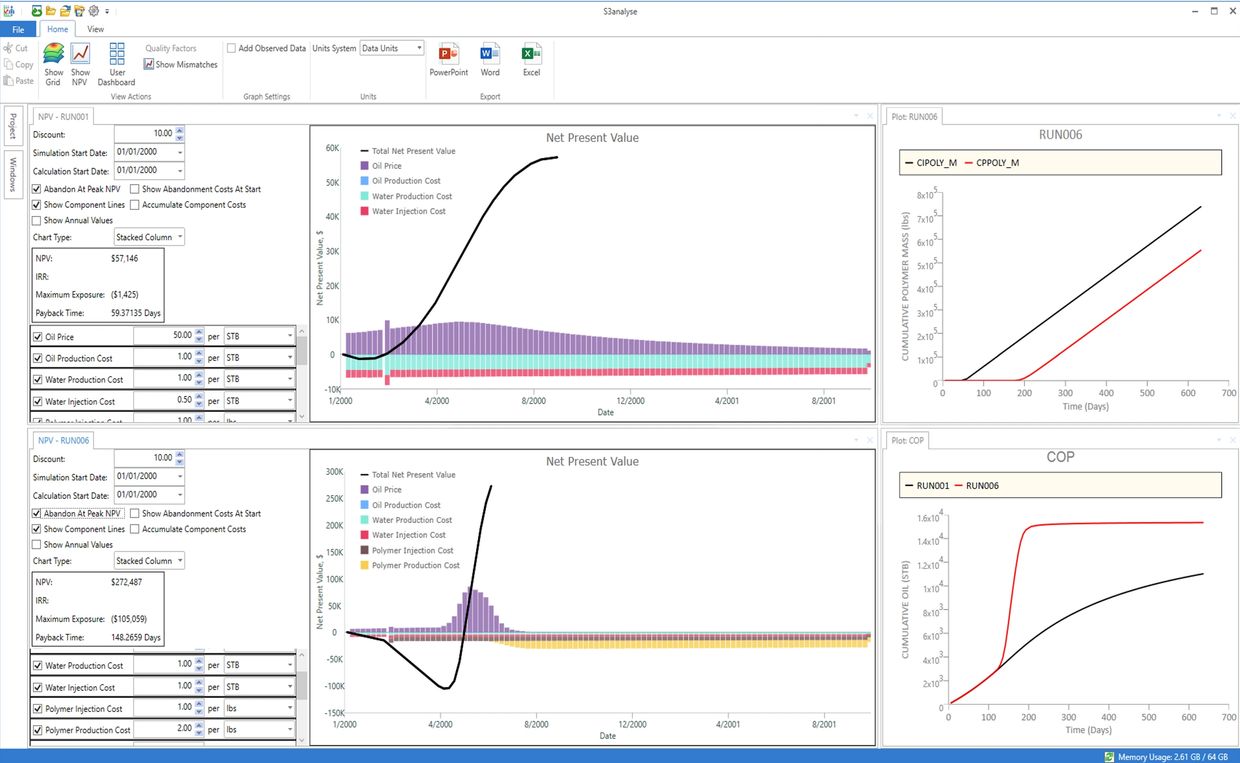Click the Oil Price legend swatch in the top chart
The height and width of the screenshot is (763, 1240).
365,166
